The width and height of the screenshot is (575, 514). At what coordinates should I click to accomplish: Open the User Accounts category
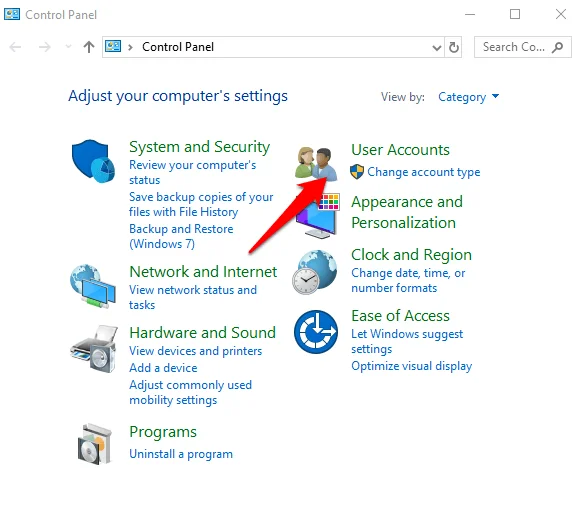pos(400,150)
